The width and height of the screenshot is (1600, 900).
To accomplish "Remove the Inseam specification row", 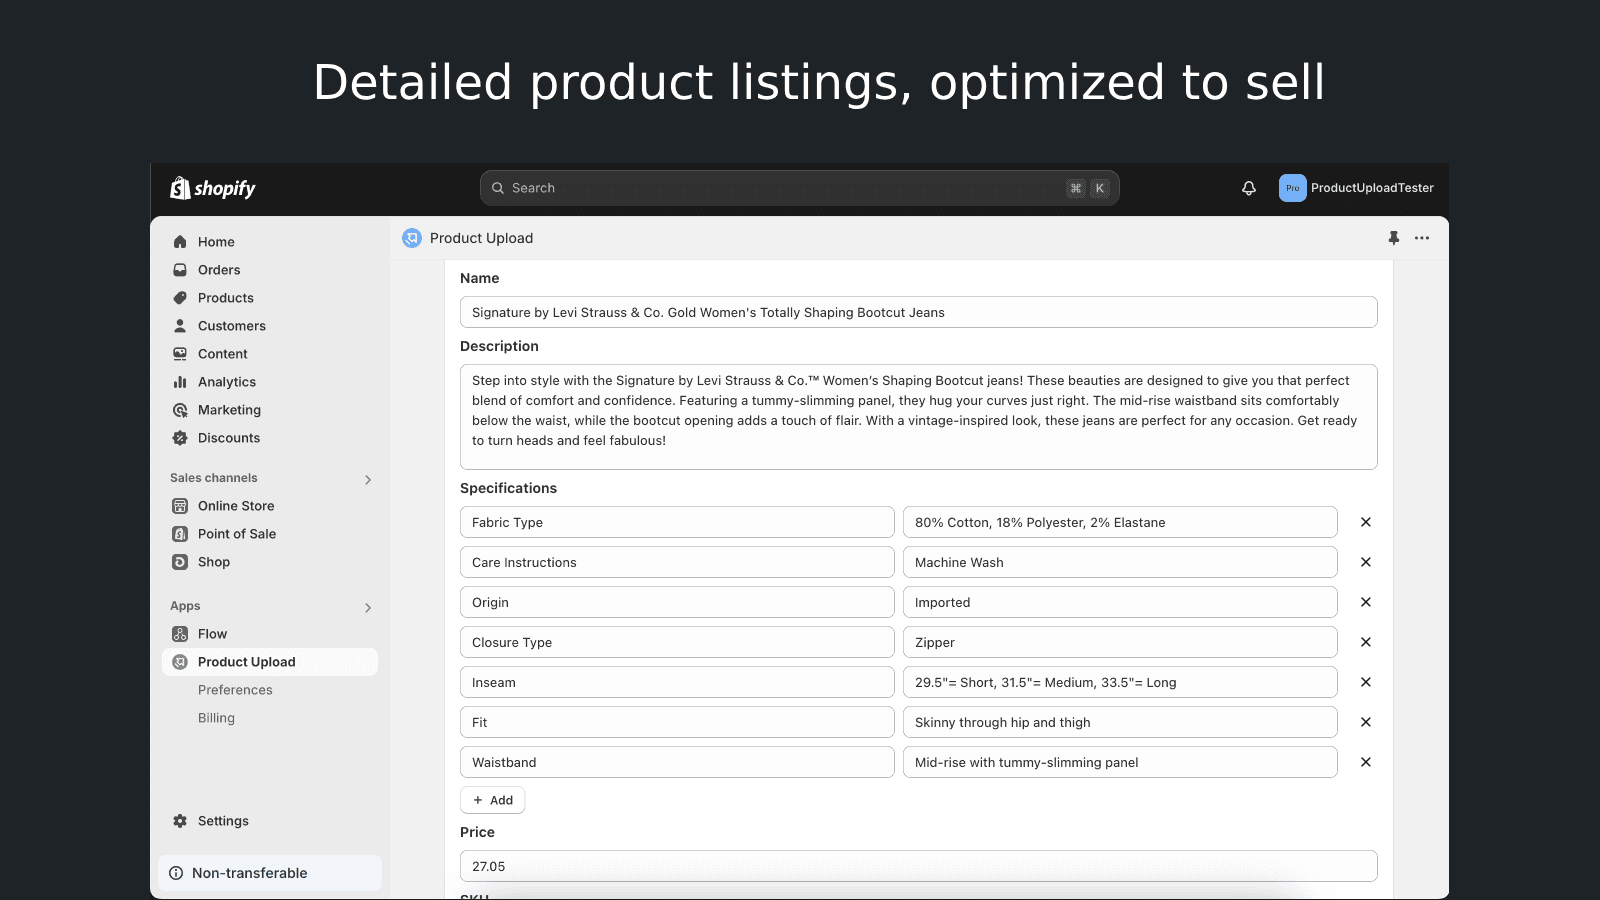I will [1366, 682].
